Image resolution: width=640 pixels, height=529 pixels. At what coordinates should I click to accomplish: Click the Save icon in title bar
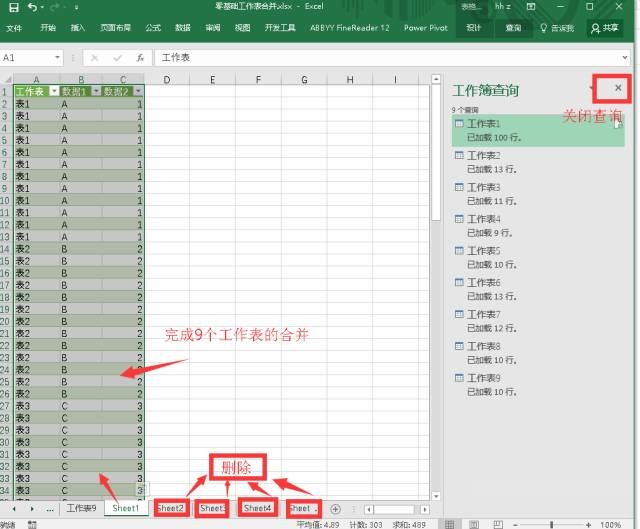(x=13, y=7)
